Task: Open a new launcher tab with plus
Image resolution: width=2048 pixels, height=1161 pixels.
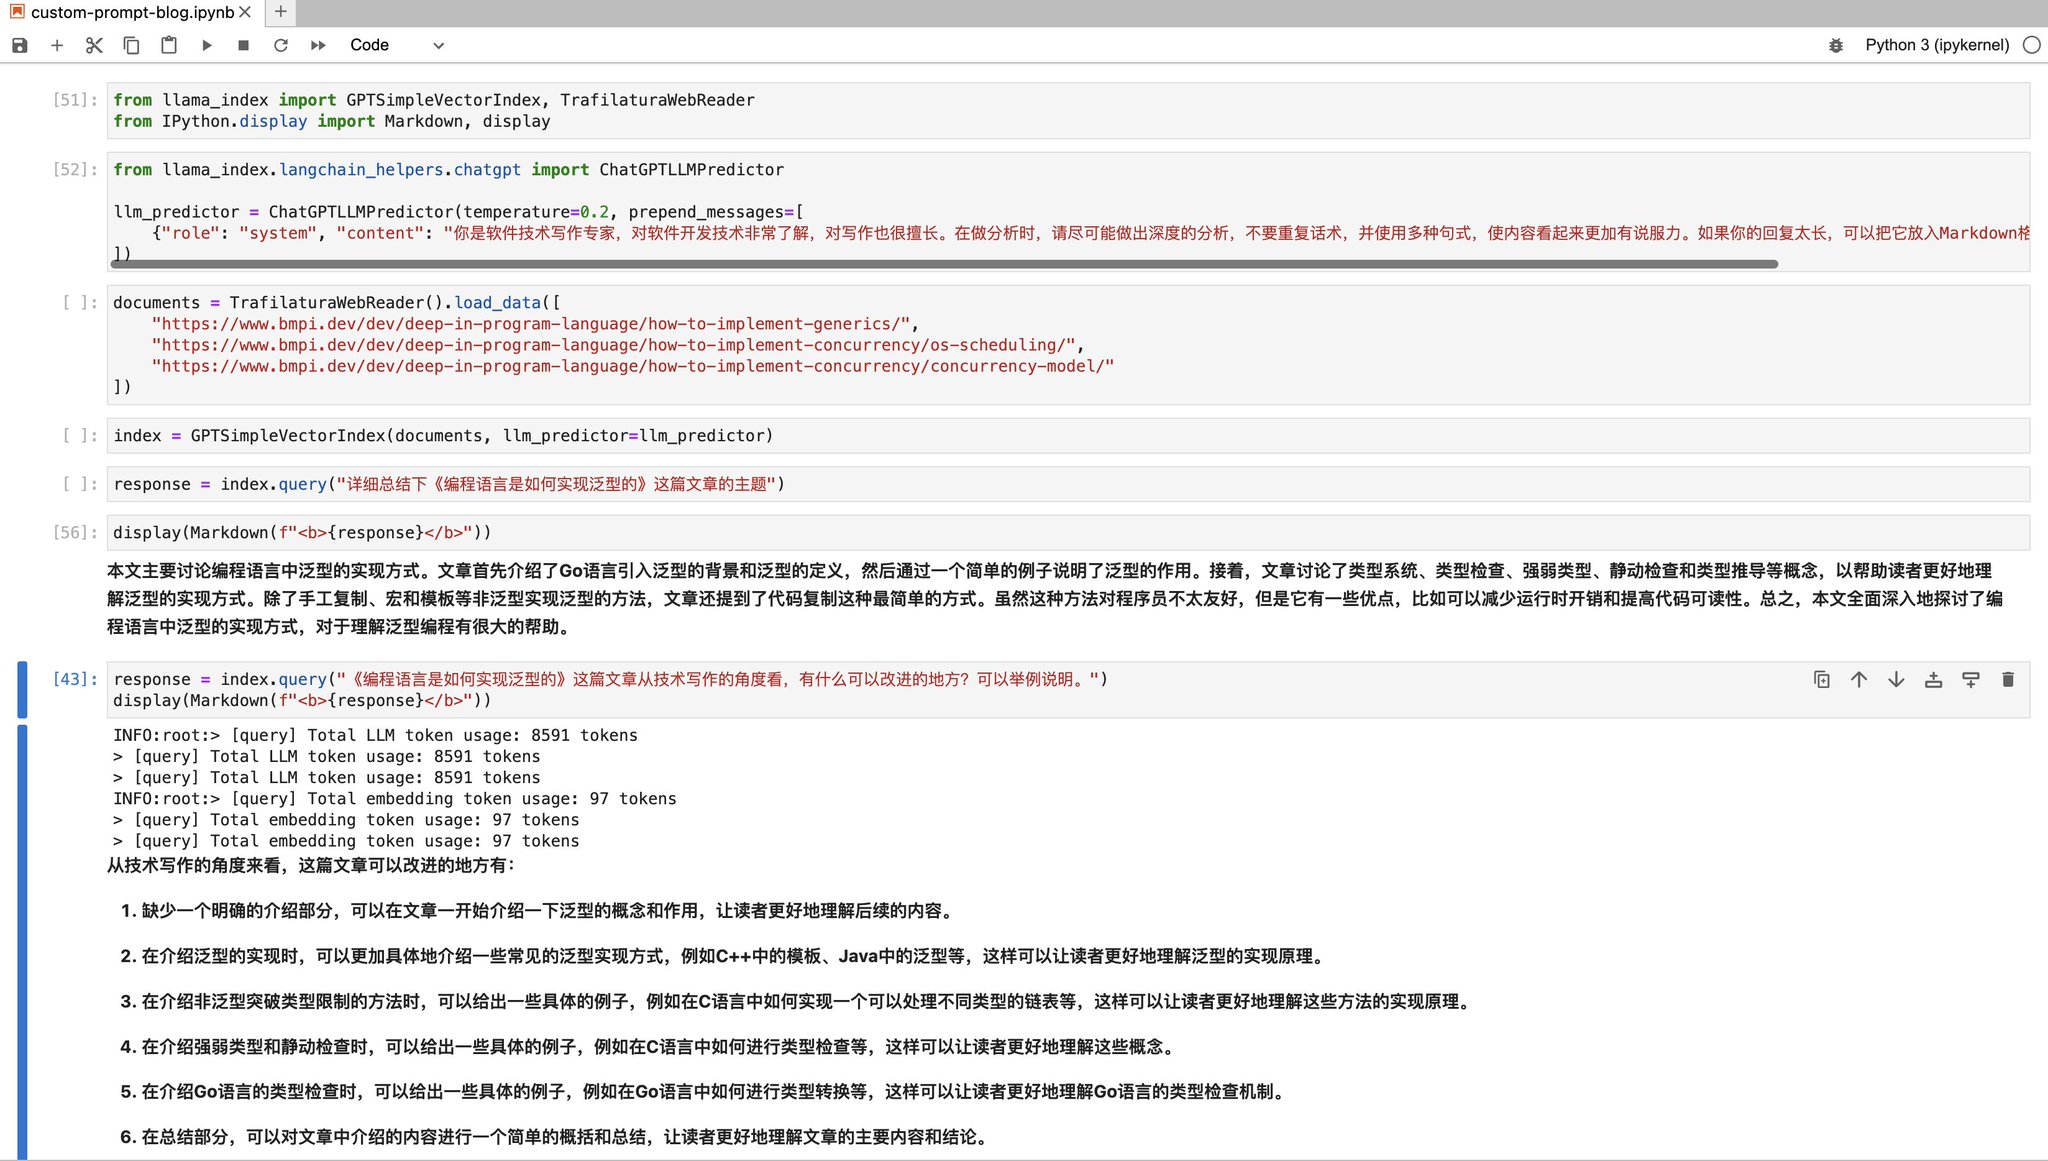Action: coord(281,12)
